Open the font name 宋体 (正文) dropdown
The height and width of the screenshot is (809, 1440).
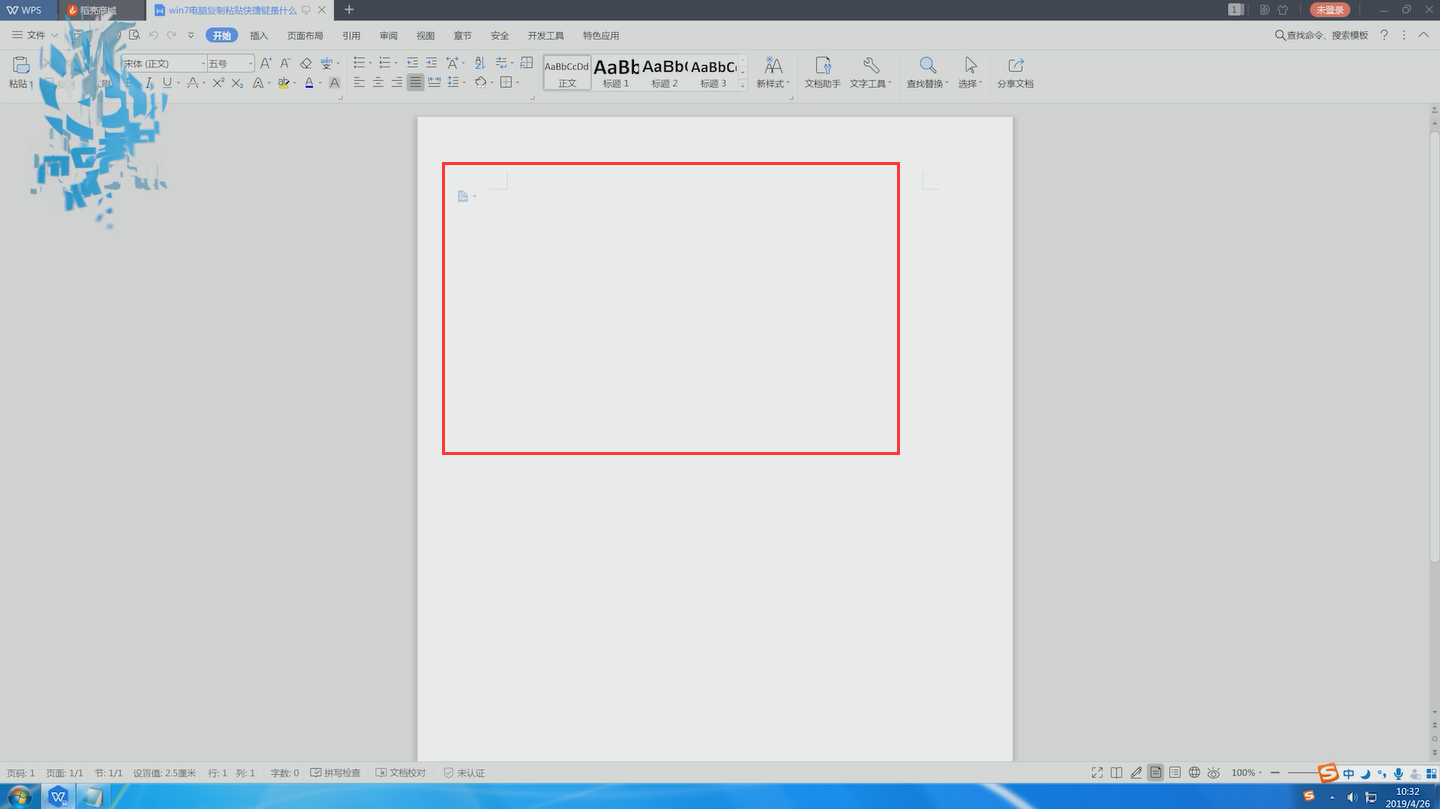(204, 64)
